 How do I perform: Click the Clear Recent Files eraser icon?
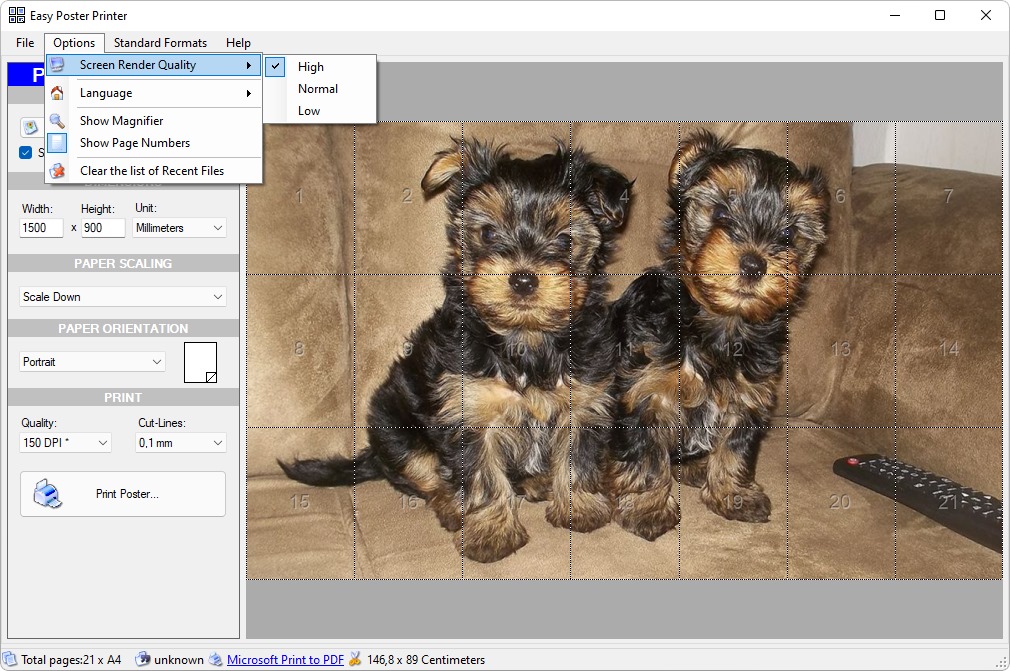[x=57, y=171]
